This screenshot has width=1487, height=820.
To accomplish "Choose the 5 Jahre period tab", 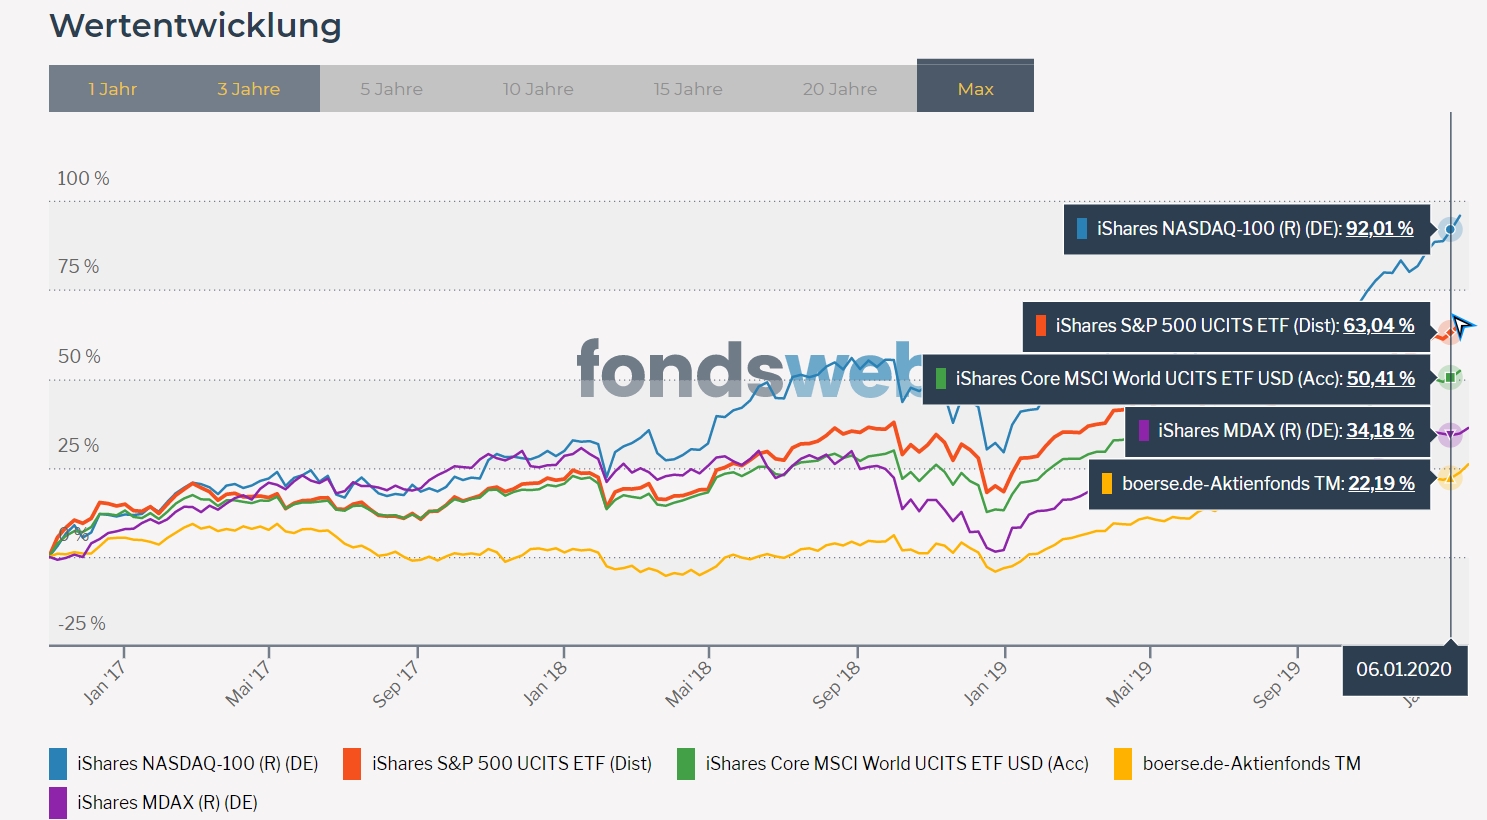I will pos(392,89).
